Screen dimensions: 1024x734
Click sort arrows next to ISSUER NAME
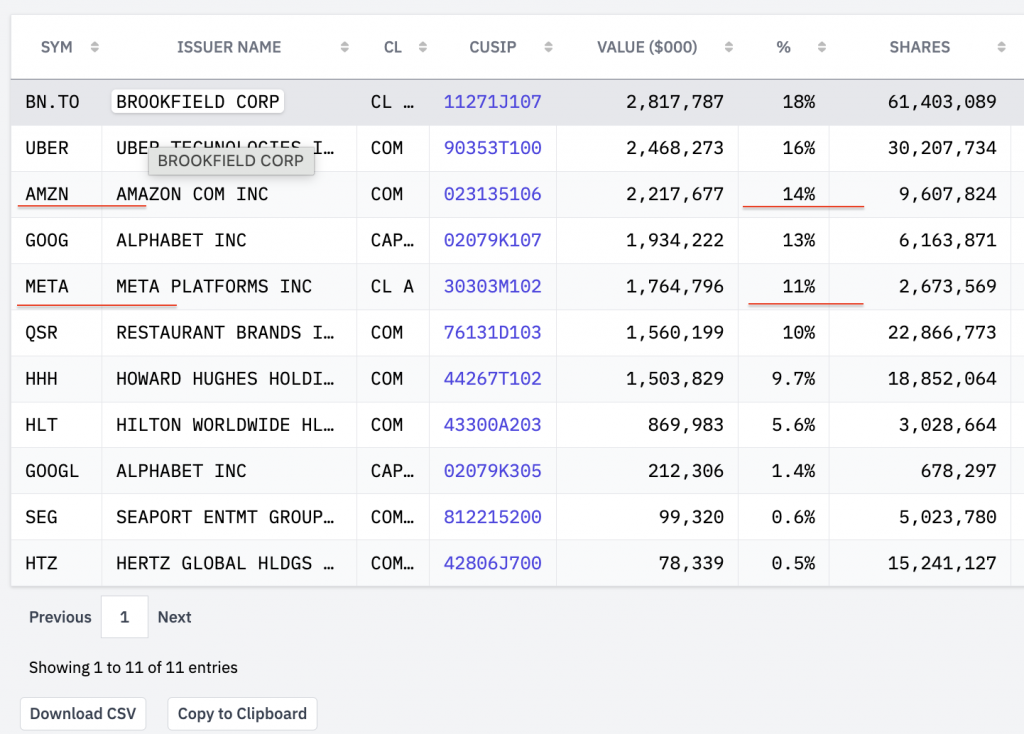(x=345, y=47)
